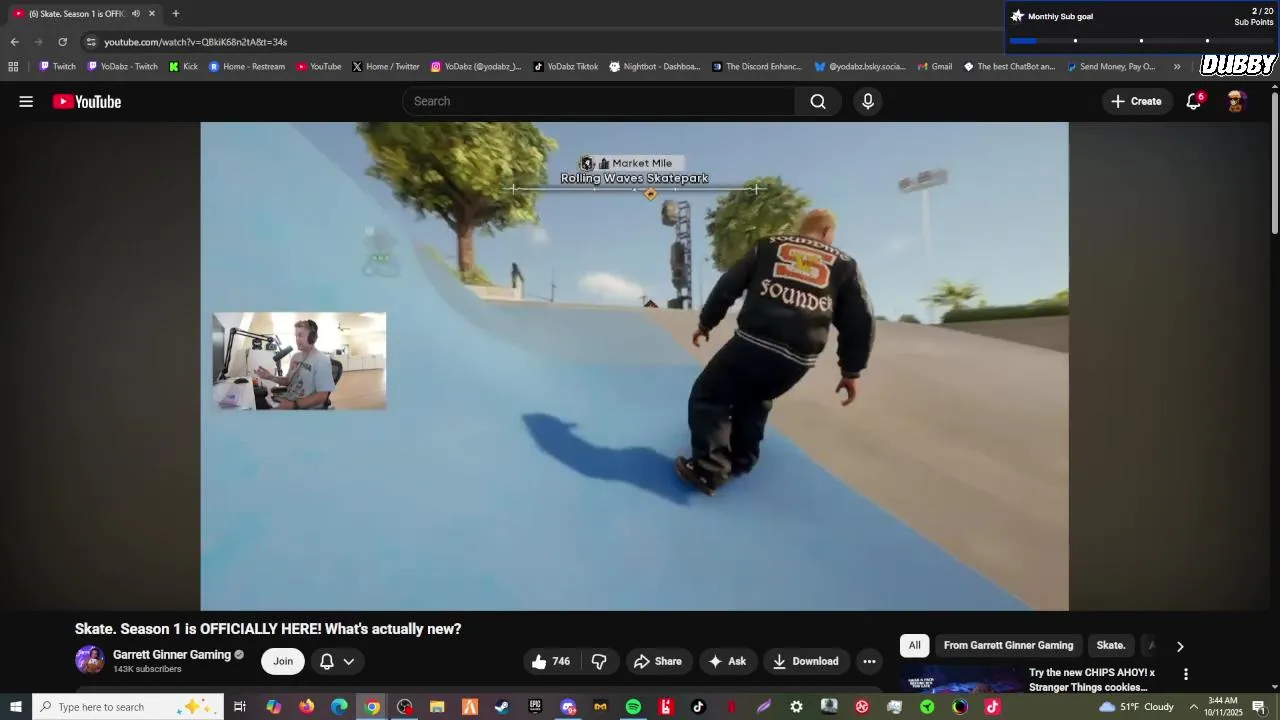Mute the Skate. tab audio
The height and width of the screenshot is (720, 1280).
136,13
